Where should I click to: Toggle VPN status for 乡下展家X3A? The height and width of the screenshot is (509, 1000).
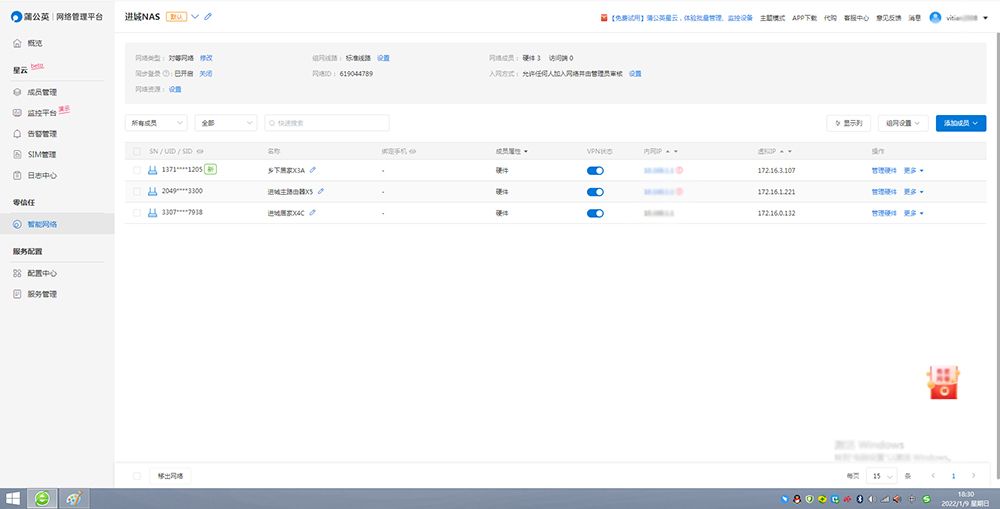[x=595, y=171]
